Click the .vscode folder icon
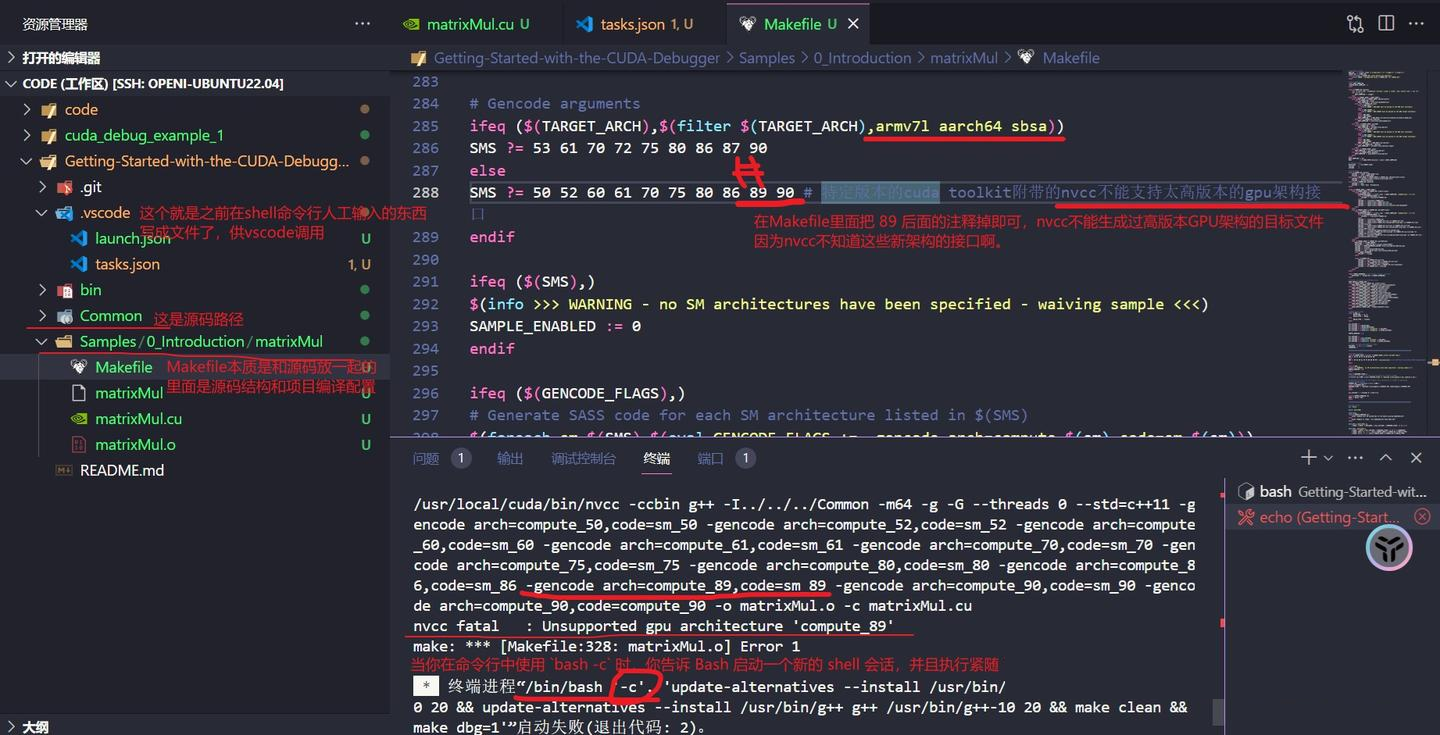Image resolution: width=1440 pixels, height=735 pixels. point(65,213)
